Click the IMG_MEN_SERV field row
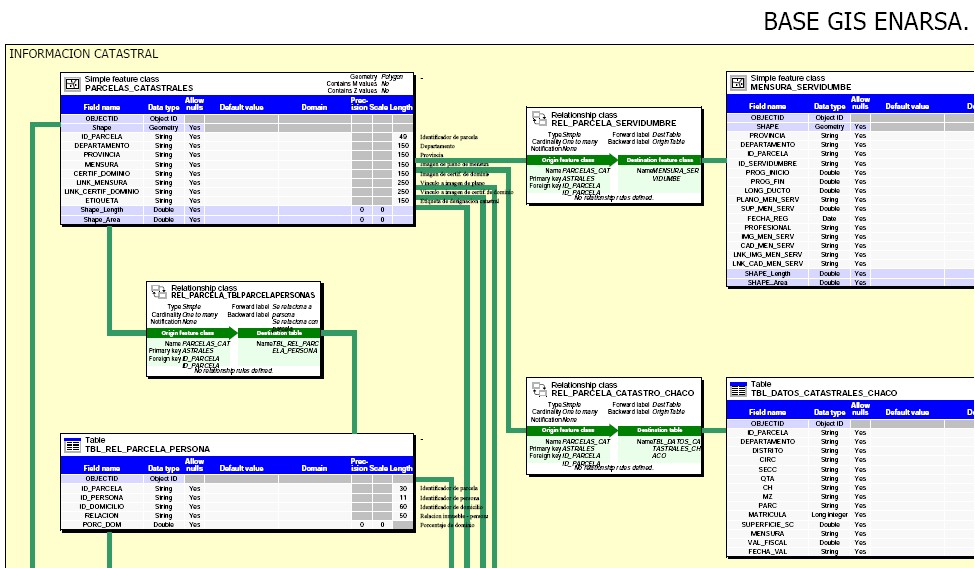975x568 pixels. (x=851, y=237)
